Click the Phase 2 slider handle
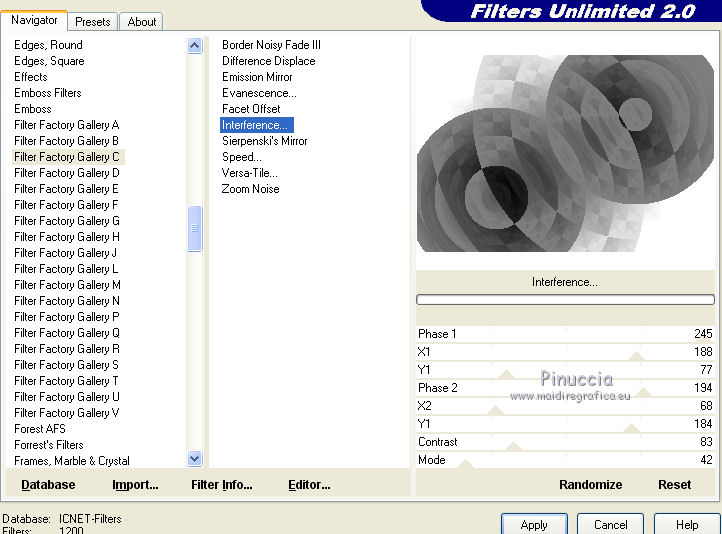Screen dimensions: 722x534 (x=643, y=392)
